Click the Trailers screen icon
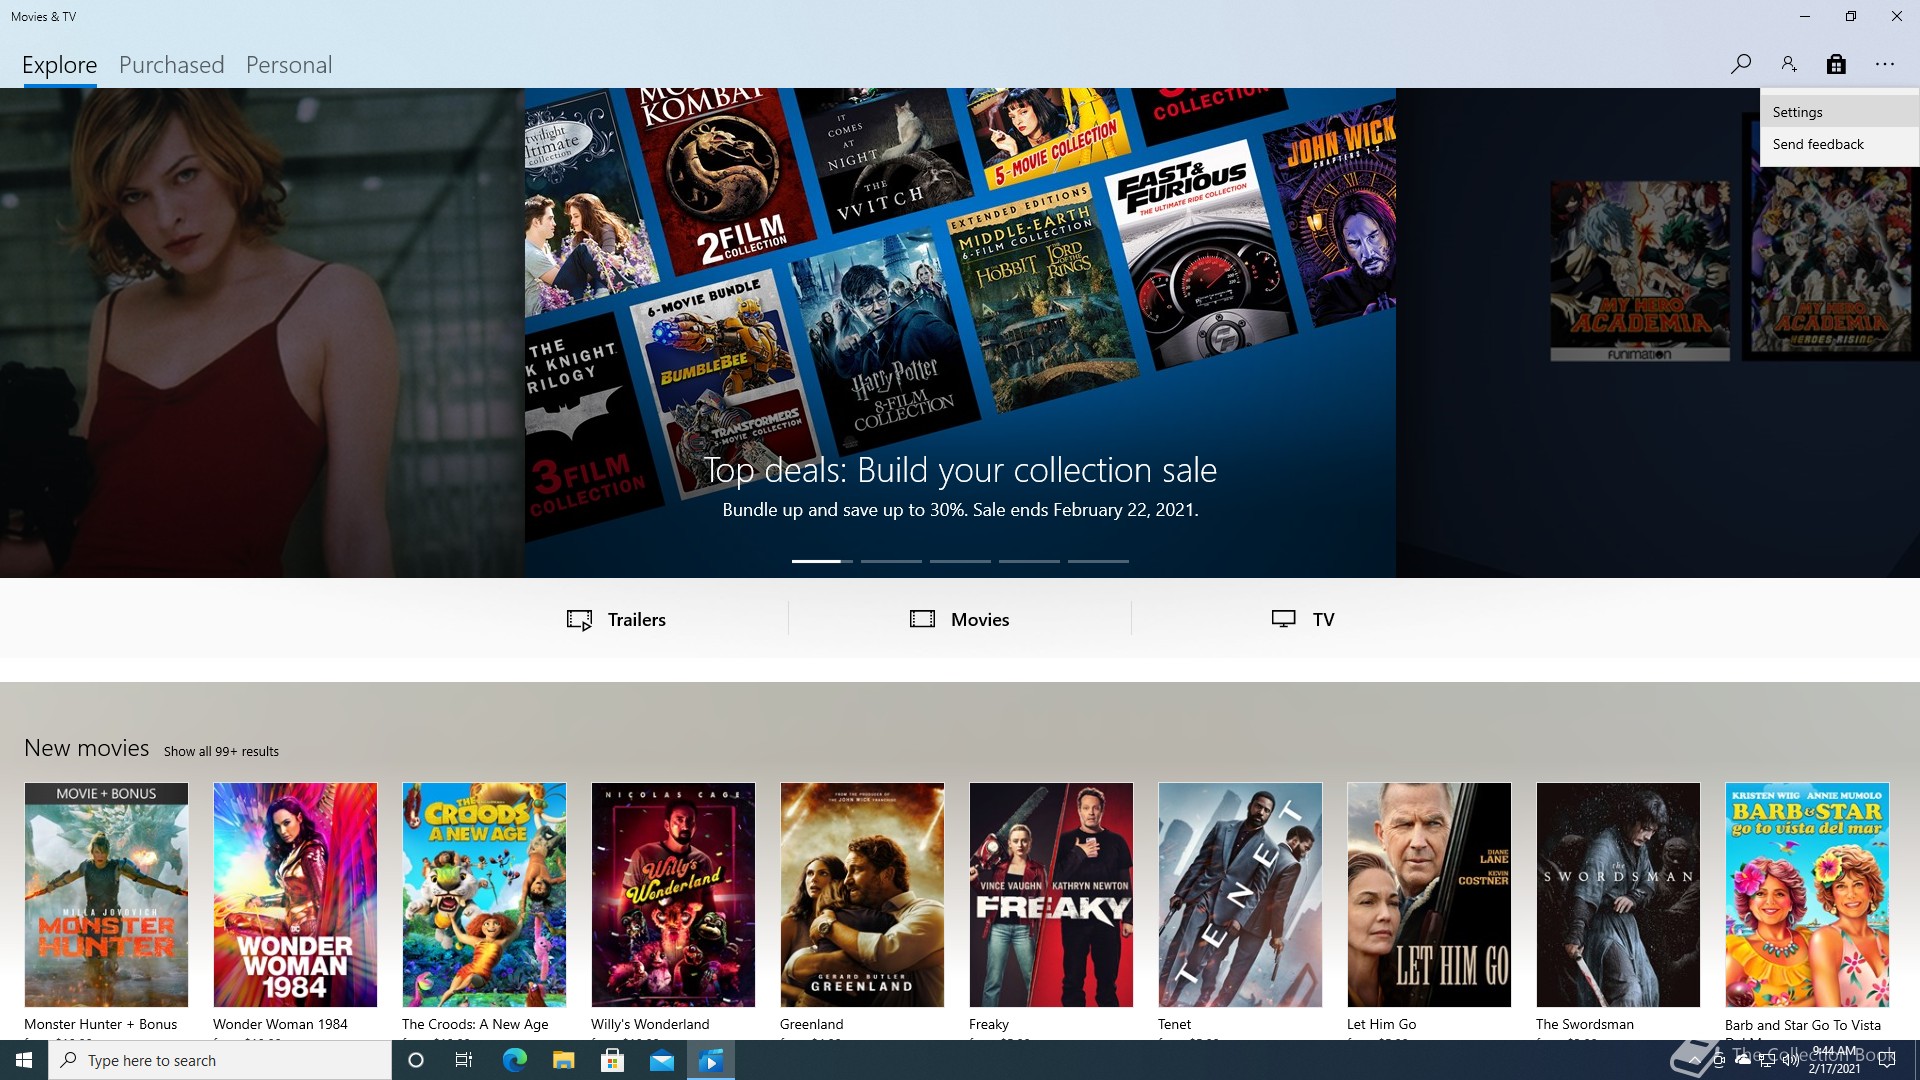 579,620
